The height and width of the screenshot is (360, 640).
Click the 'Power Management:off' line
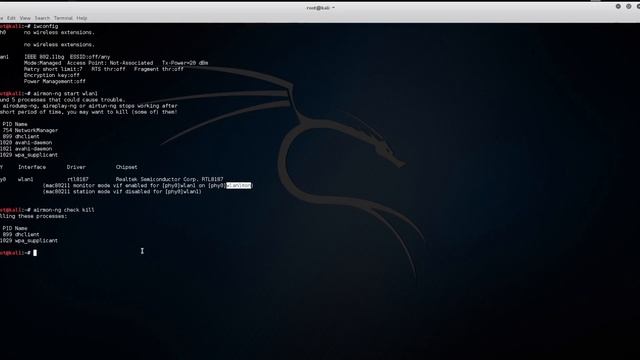tap(55, 81)
